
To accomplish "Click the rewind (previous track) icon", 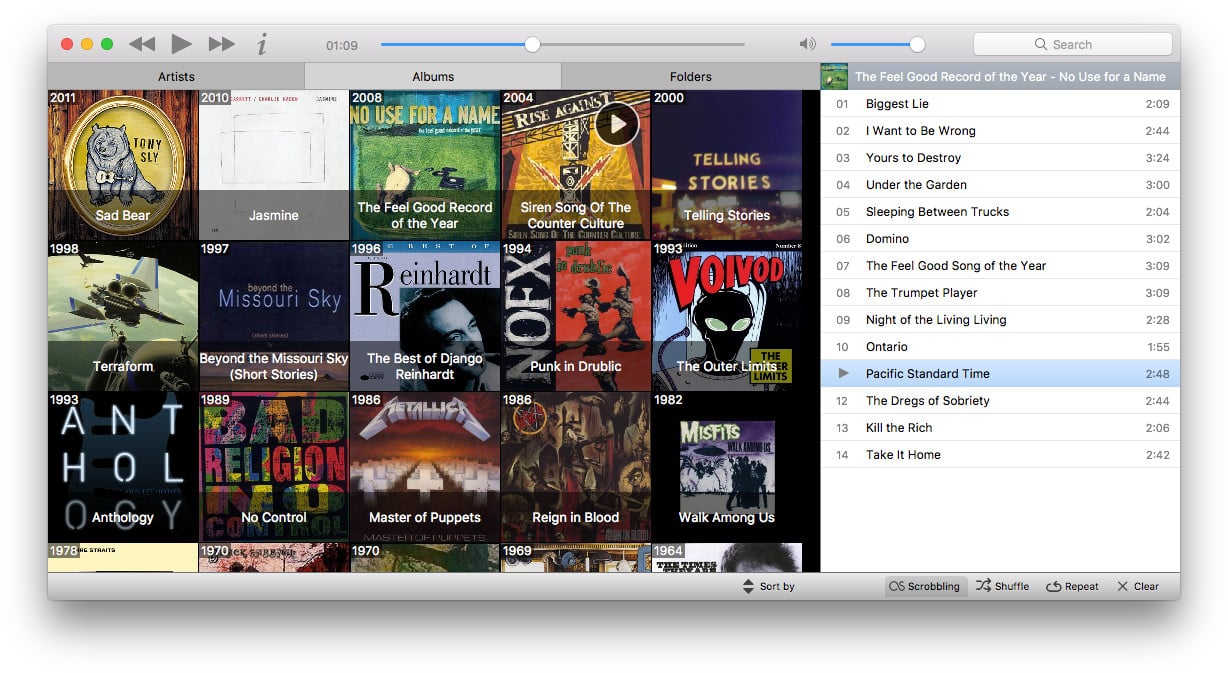I will (x=142, y=44).
